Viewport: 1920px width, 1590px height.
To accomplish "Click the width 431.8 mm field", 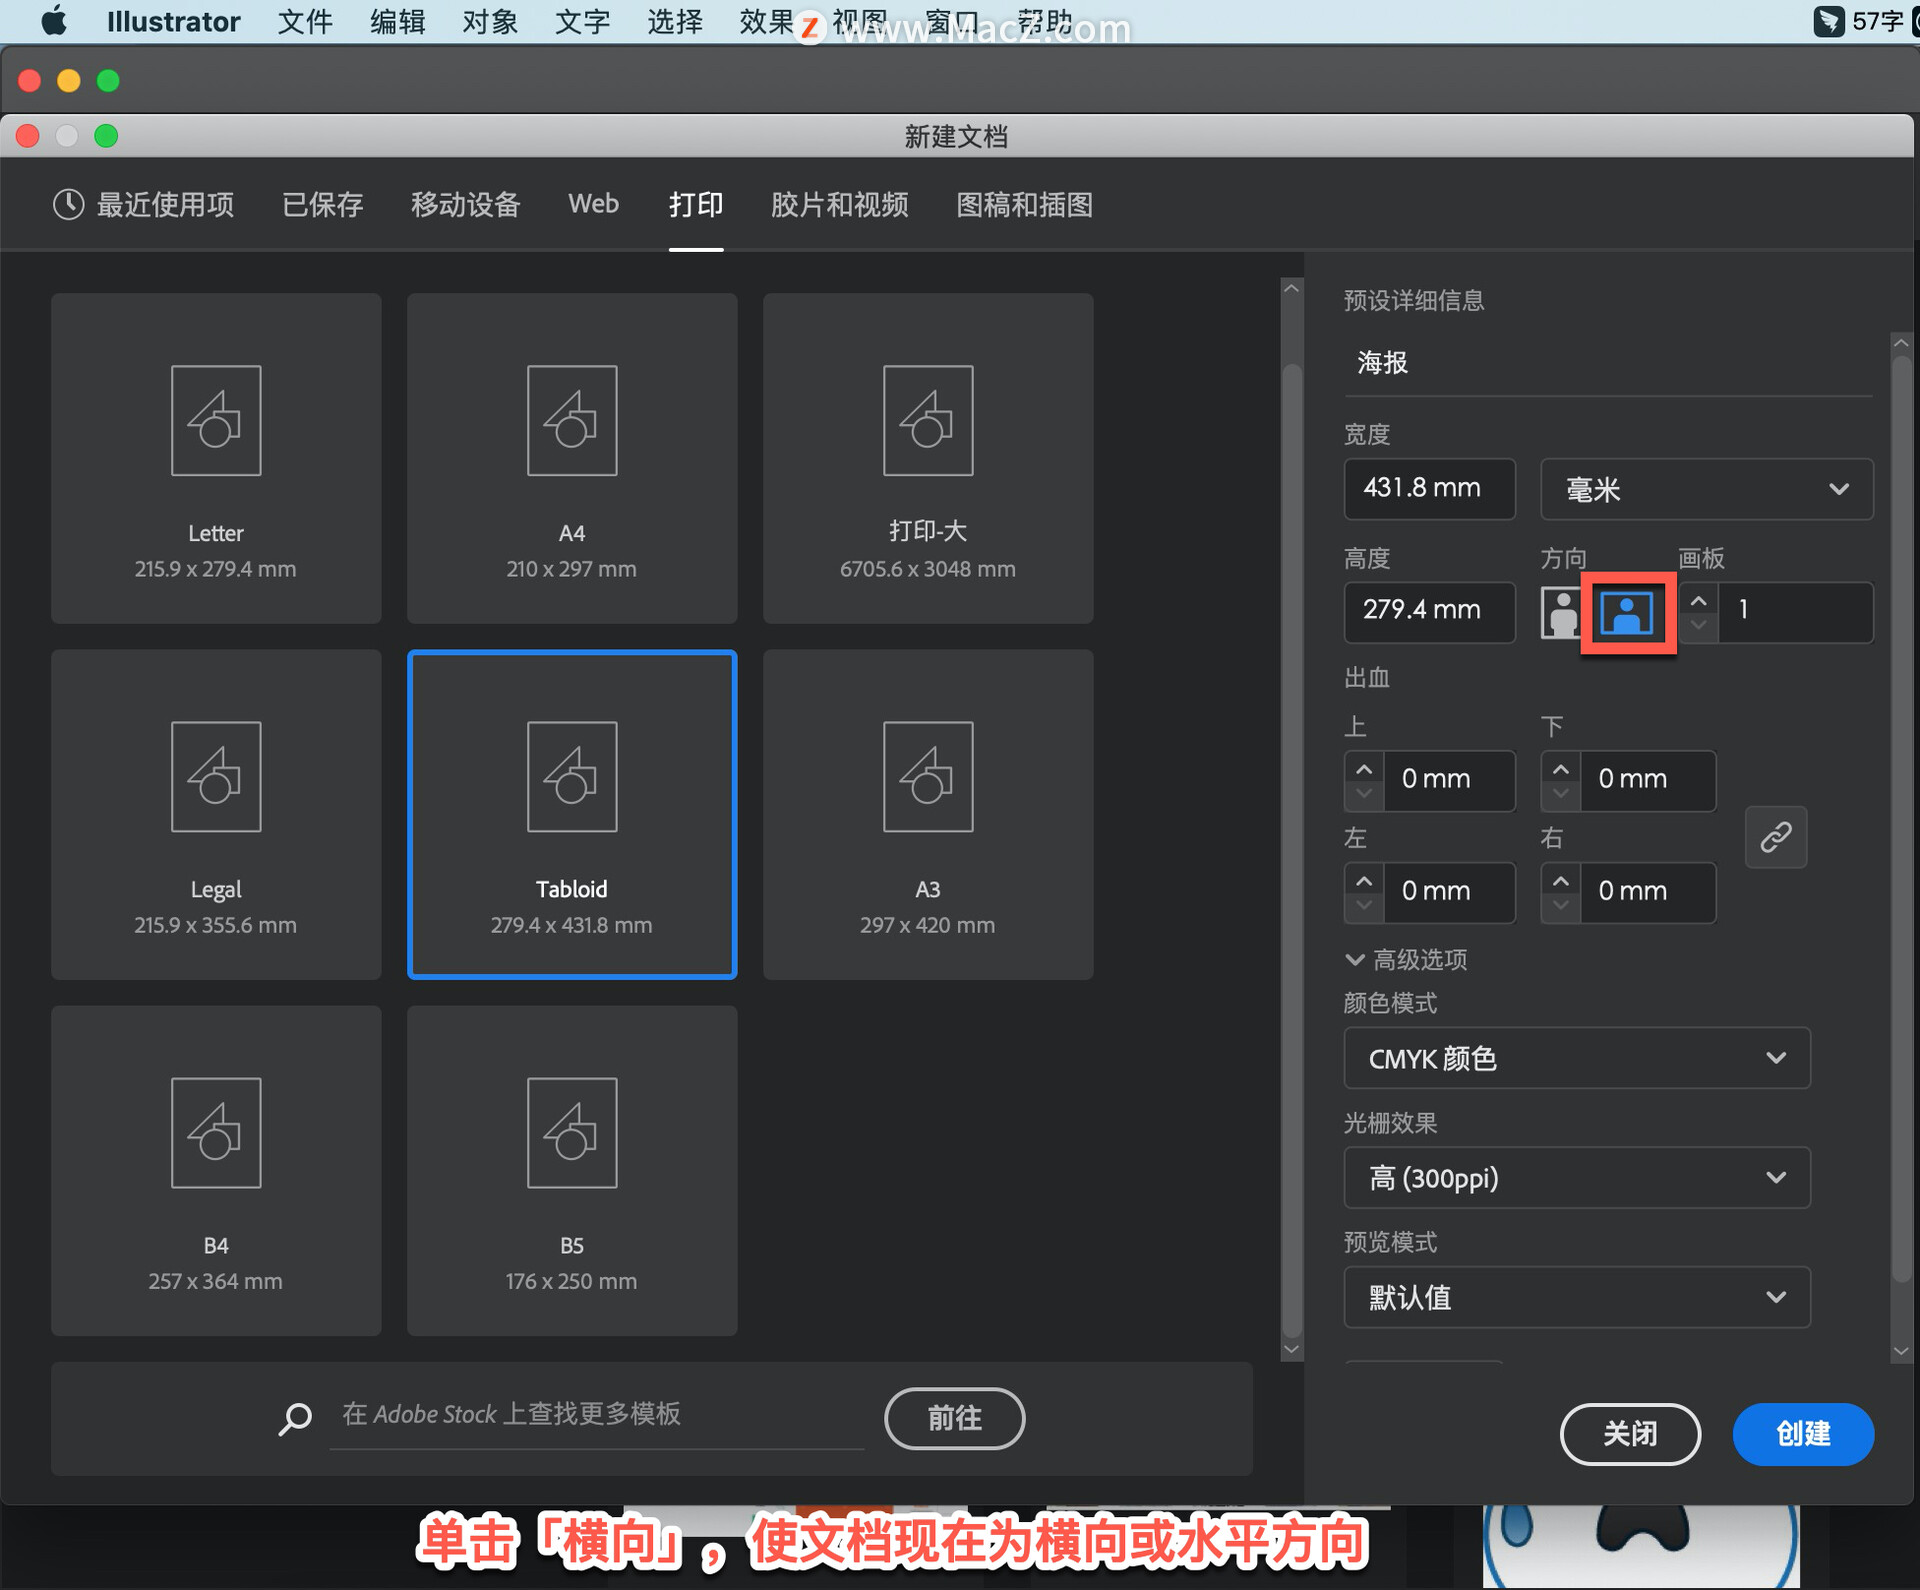I will 1428,489.
